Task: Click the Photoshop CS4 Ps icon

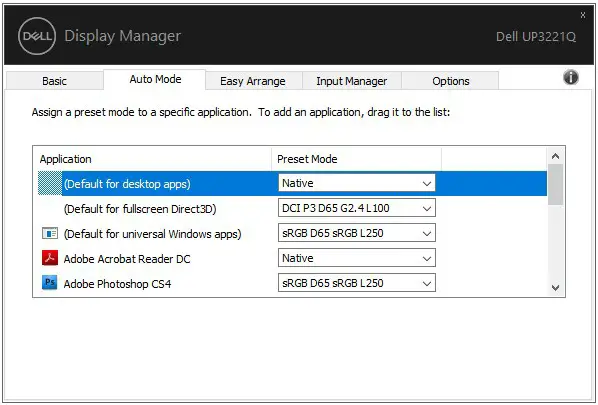Action: [50, 283]
